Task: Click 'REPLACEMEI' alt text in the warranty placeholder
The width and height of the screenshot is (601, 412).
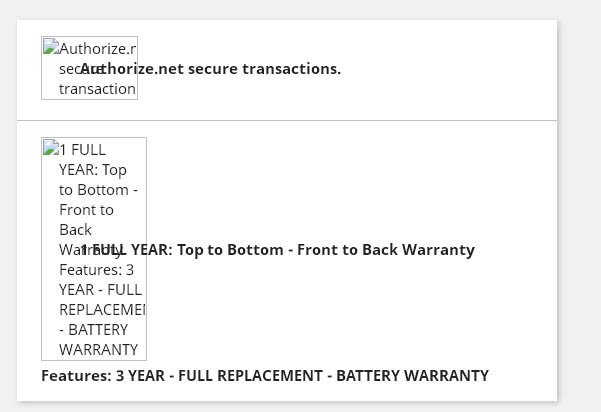Action: [x=102, y=310]
